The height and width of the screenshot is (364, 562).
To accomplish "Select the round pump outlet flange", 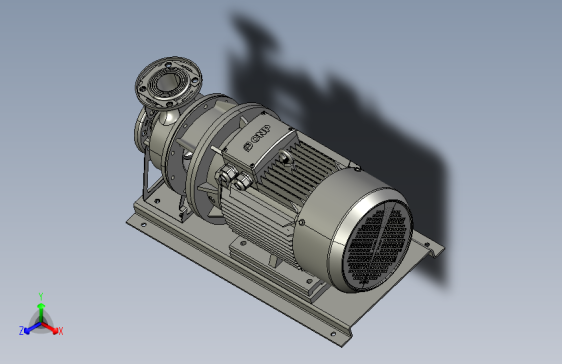I will [x=168, y=82].
